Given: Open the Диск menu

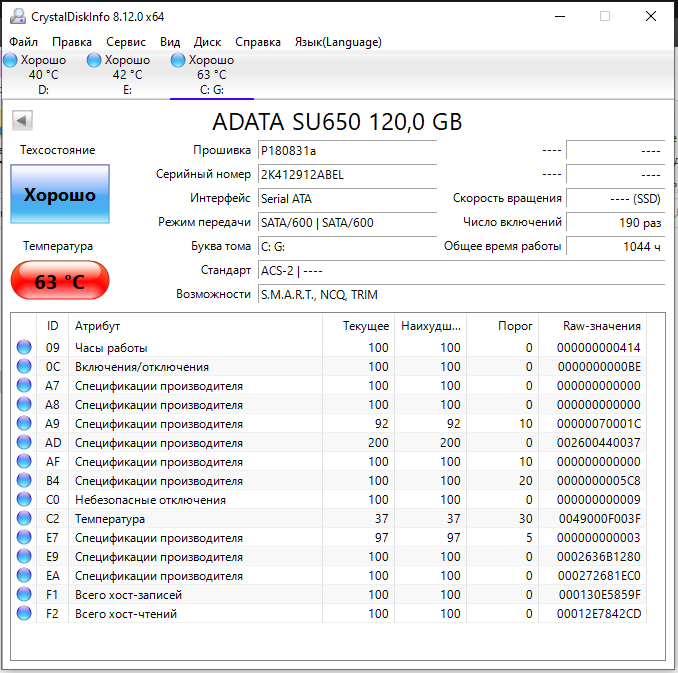Looking at the screenshot, I should click(207, 42).
